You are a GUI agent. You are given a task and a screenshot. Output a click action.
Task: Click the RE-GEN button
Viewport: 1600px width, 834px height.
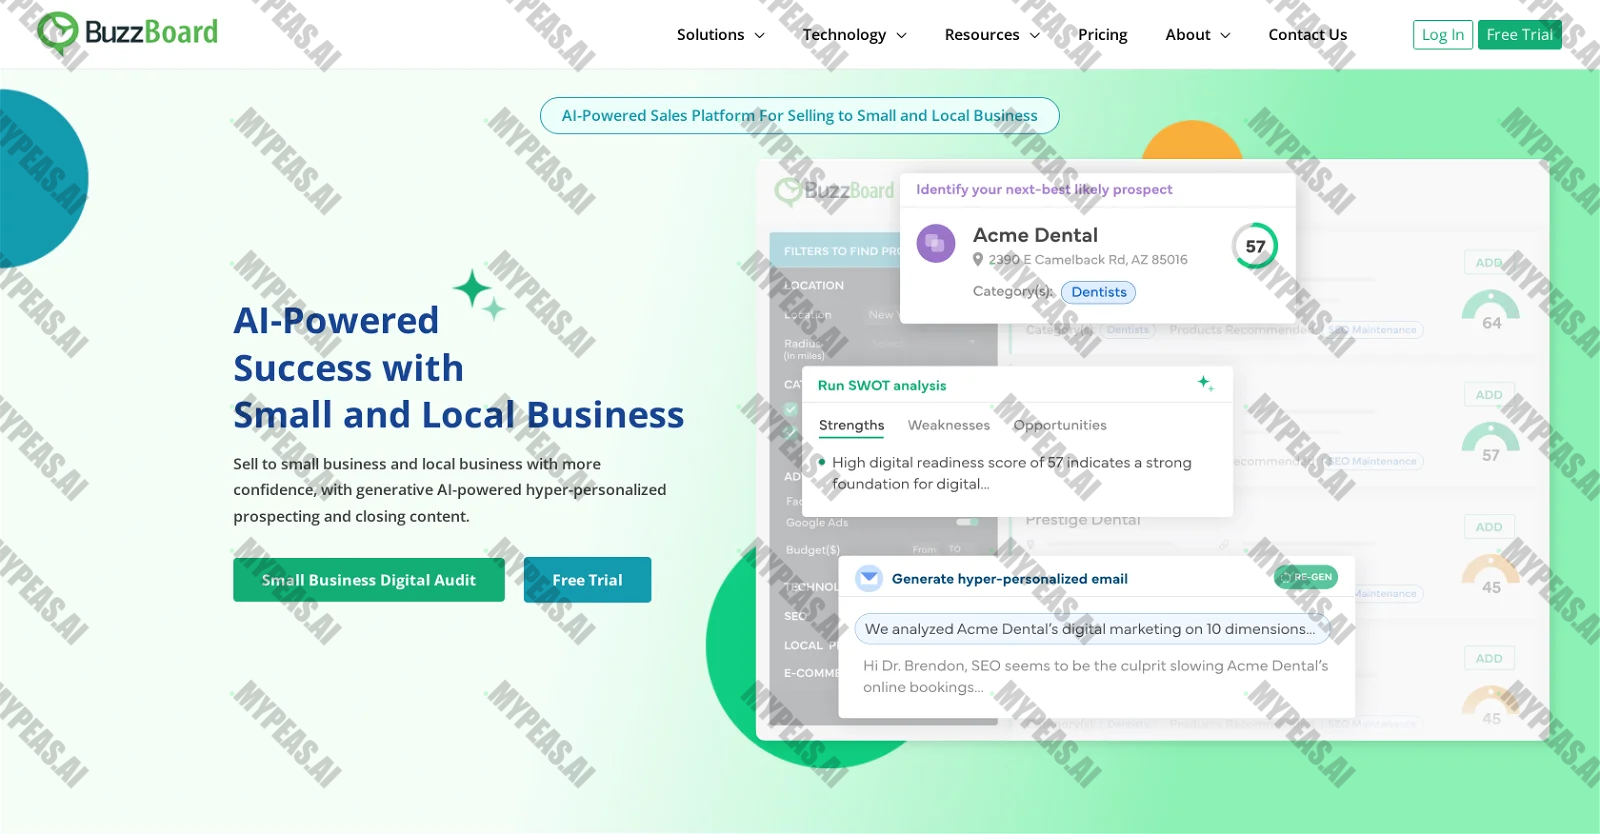point(1306,577)
